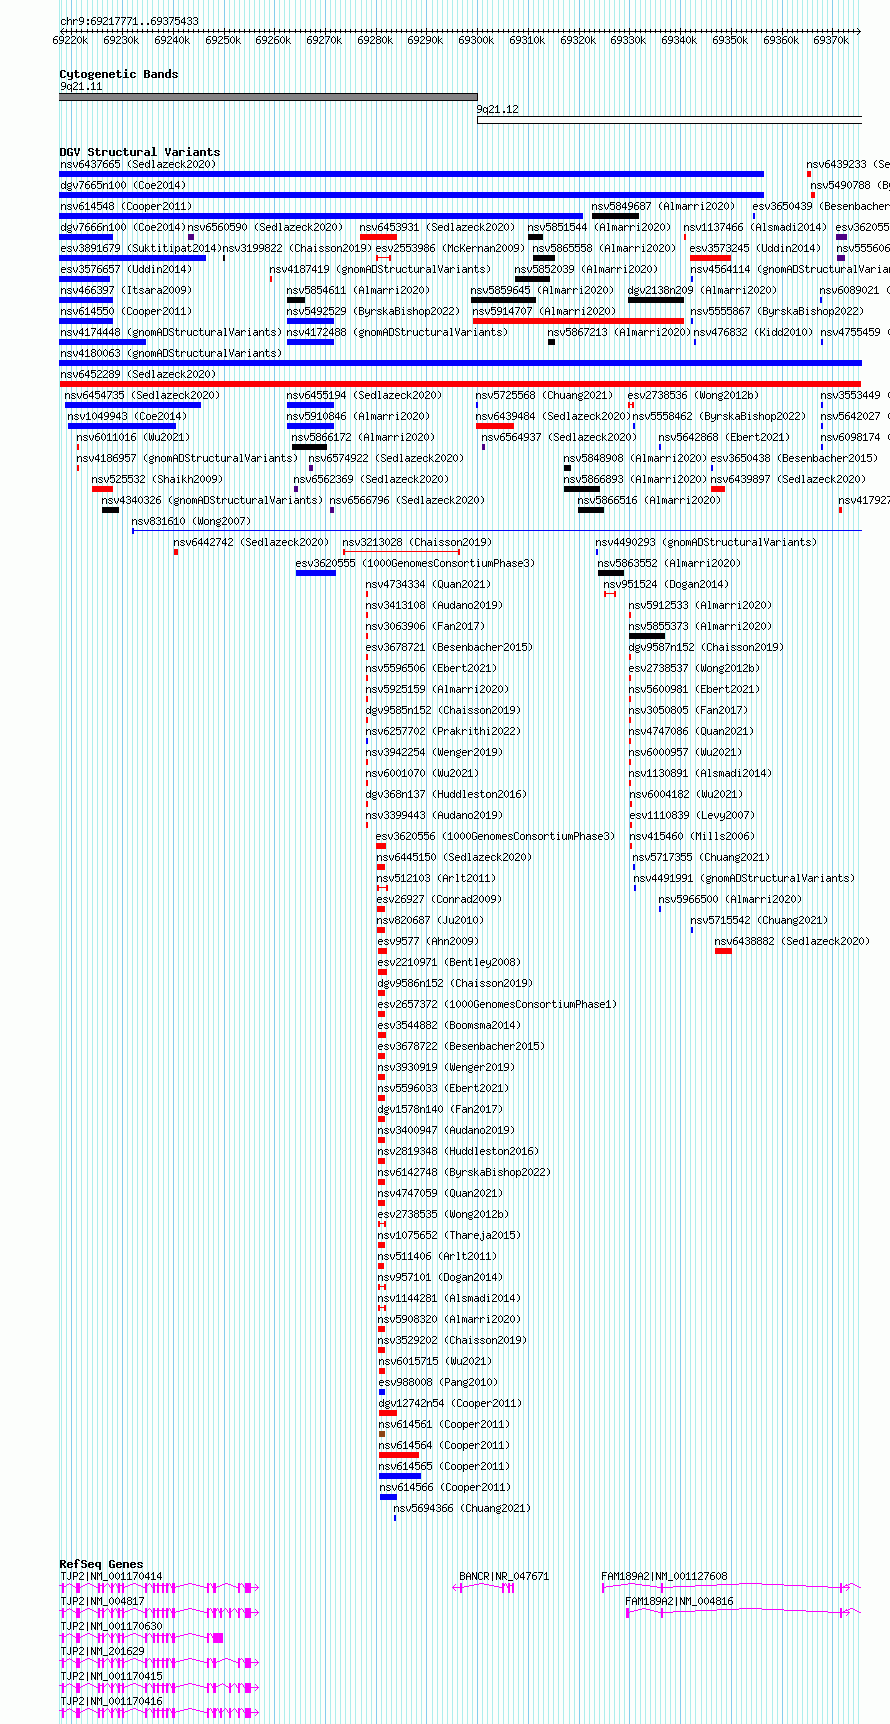Open variant nsv6438882 (Sedlazeck2020)
This screenshot has height=1724, width=890.
coord(792,941)
